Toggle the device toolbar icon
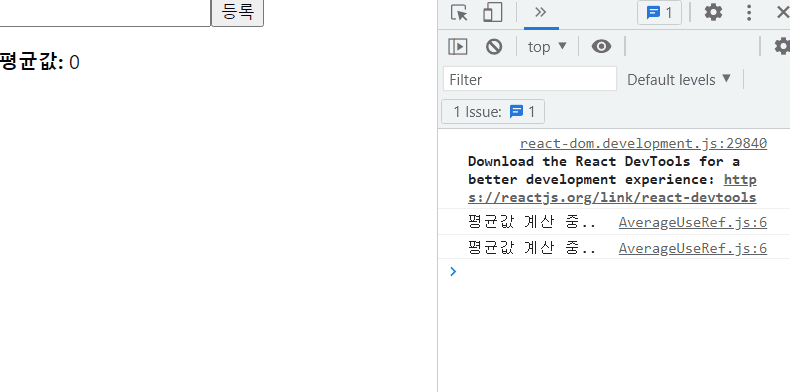Screen dimensions: 790x392 coord(492,13)
